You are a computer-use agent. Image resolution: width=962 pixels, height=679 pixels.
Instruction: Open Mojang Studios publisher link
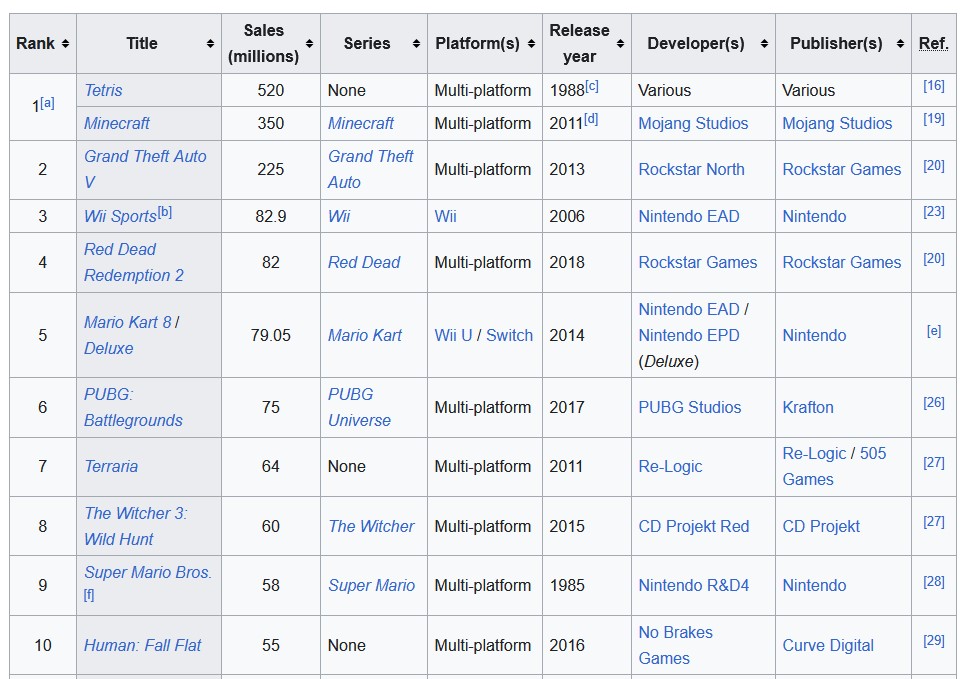pyautogui.click(x=837, y=123)
